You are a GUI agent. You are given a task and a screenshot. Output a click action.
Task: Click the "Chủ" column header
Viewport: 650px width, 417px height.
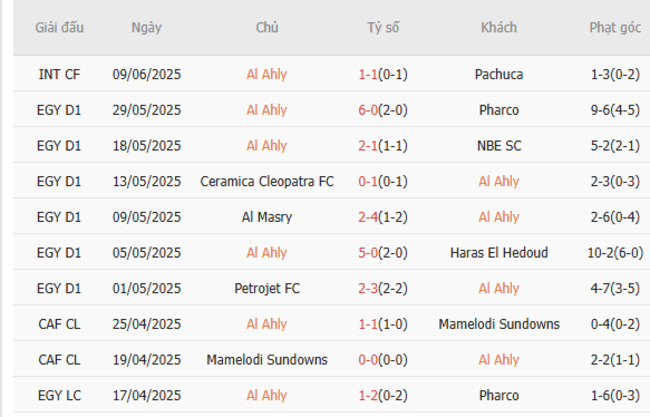pos(267,27)
